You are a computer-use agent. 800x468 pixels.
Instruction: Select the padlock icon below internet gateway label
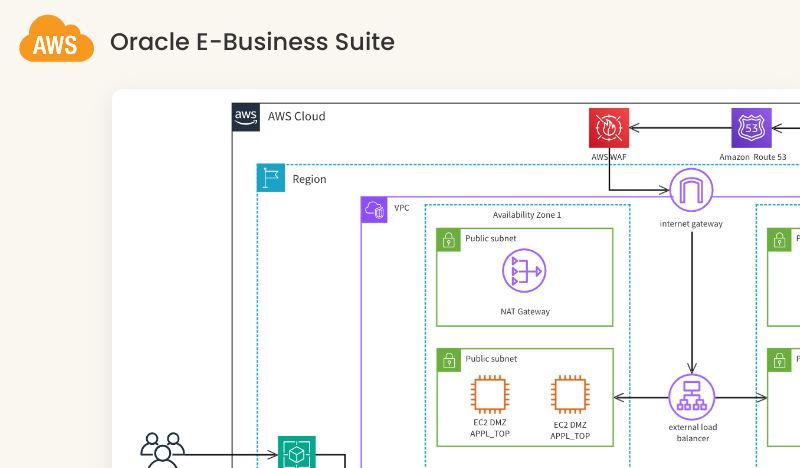tap(779, 240)
